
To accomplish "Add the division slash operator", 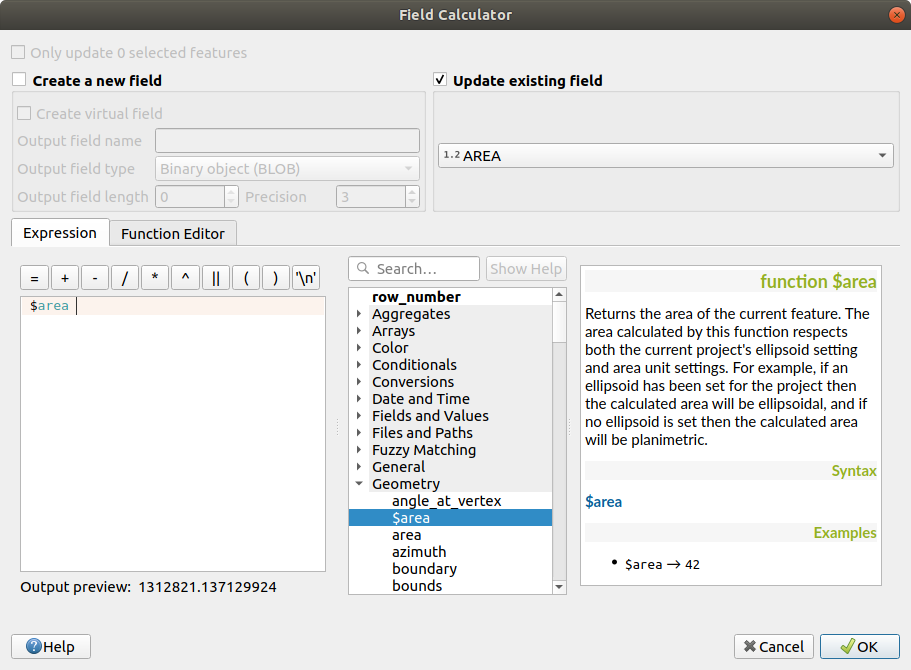I will tap(125, 279).
